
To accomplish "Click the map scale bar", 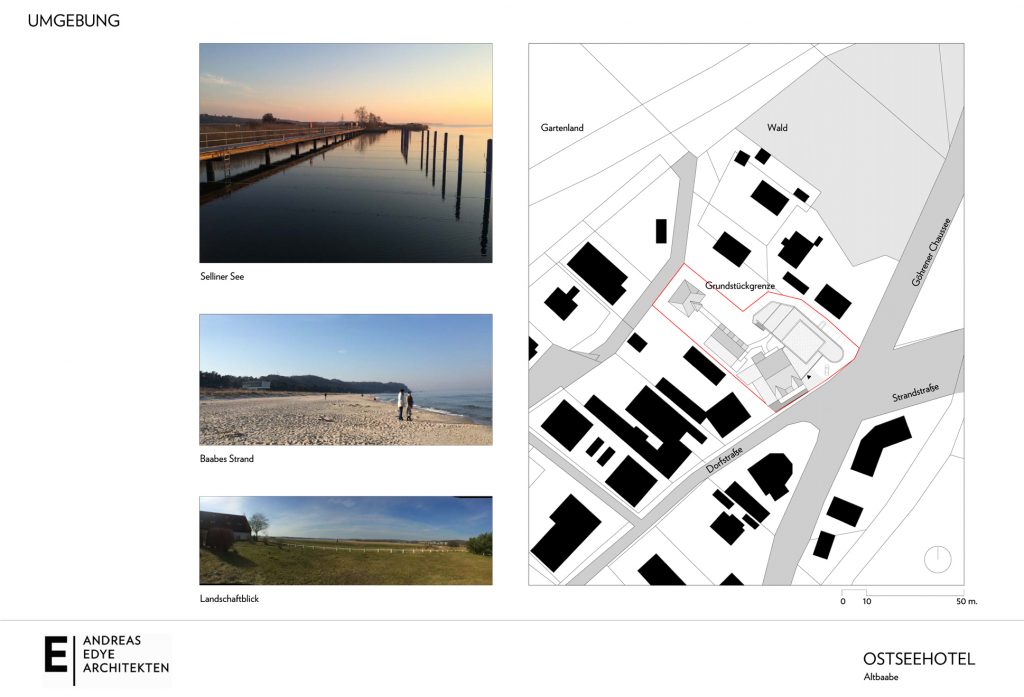I will pos(902,596).
